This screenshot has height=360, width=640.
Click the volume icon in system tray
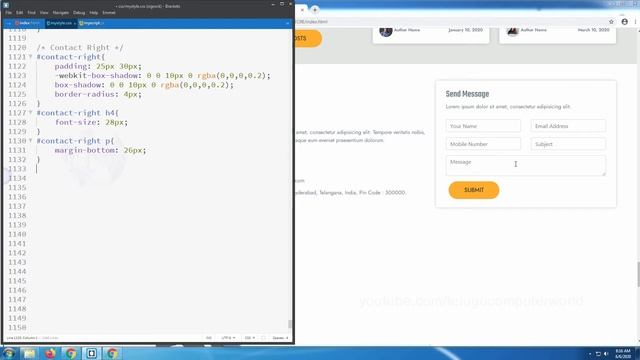[606, 353]
